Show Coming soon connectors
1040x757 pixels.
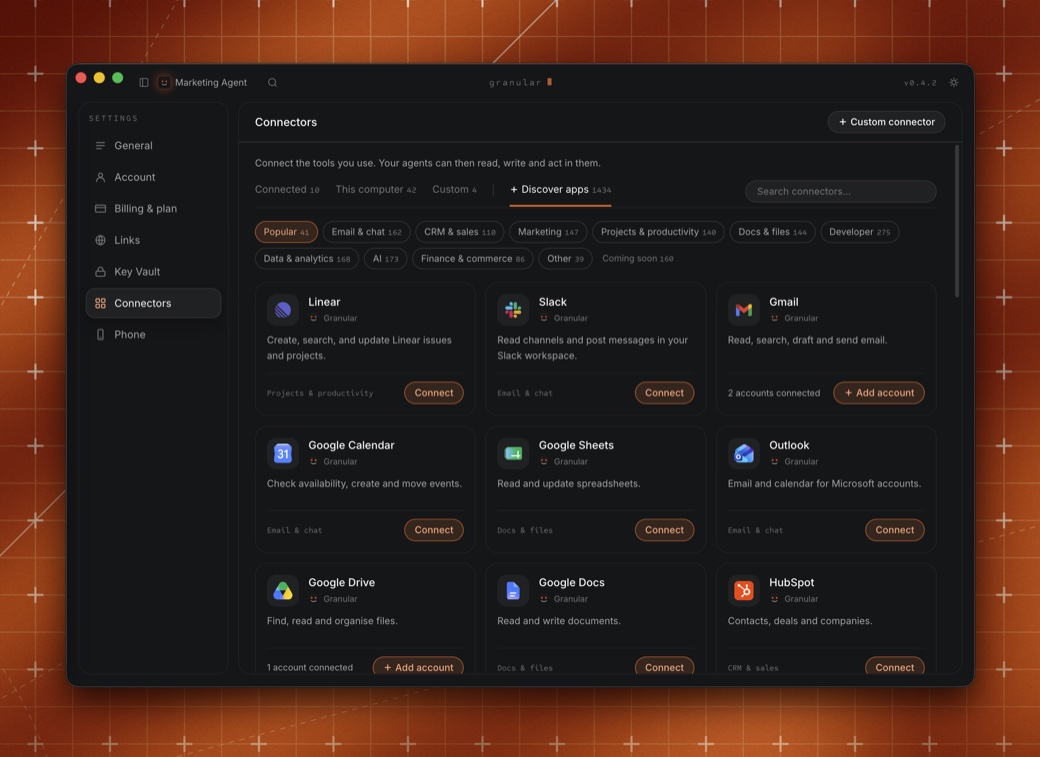point(637,259)
